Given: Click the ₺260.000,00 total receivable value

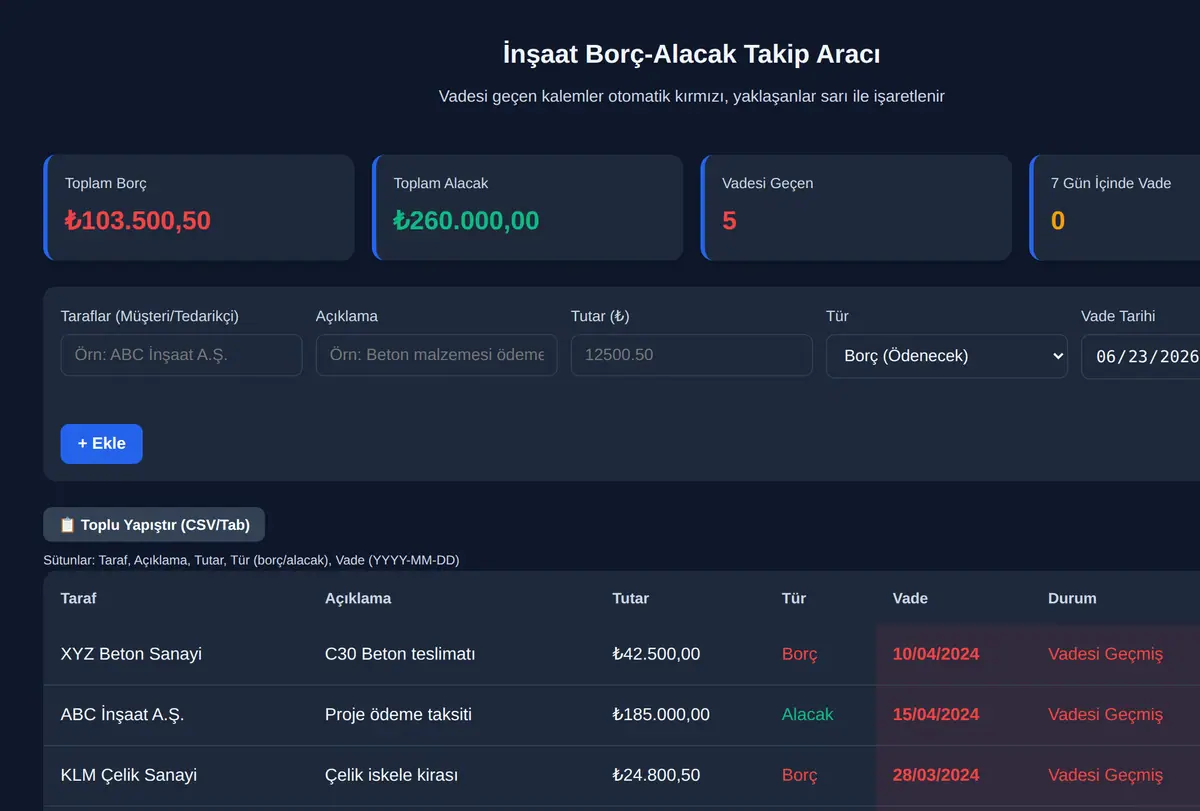Looking at the screenshot, I should tap(467, 220).
